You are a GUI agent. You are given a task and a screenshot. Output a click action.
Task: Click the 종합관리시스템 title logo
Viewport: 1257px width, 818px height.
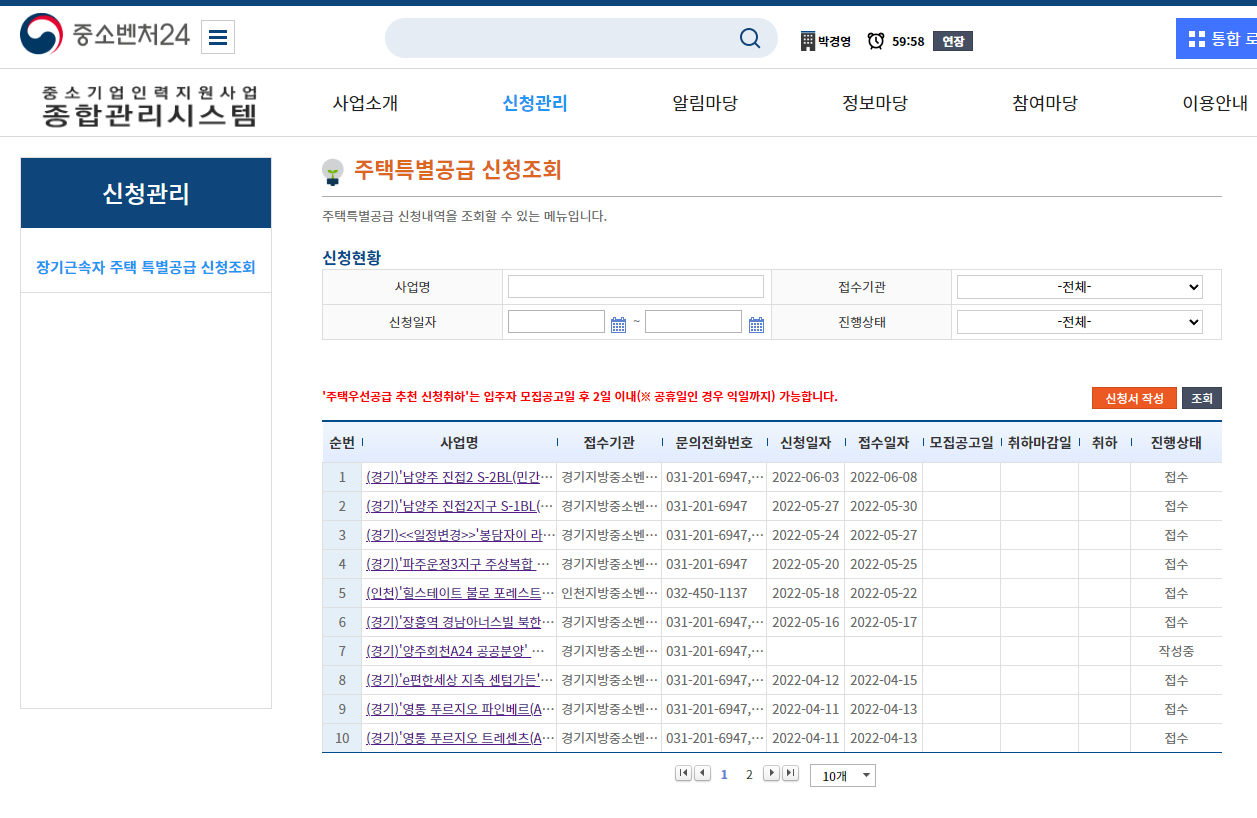pyautogui.click(x=150, y=106)
